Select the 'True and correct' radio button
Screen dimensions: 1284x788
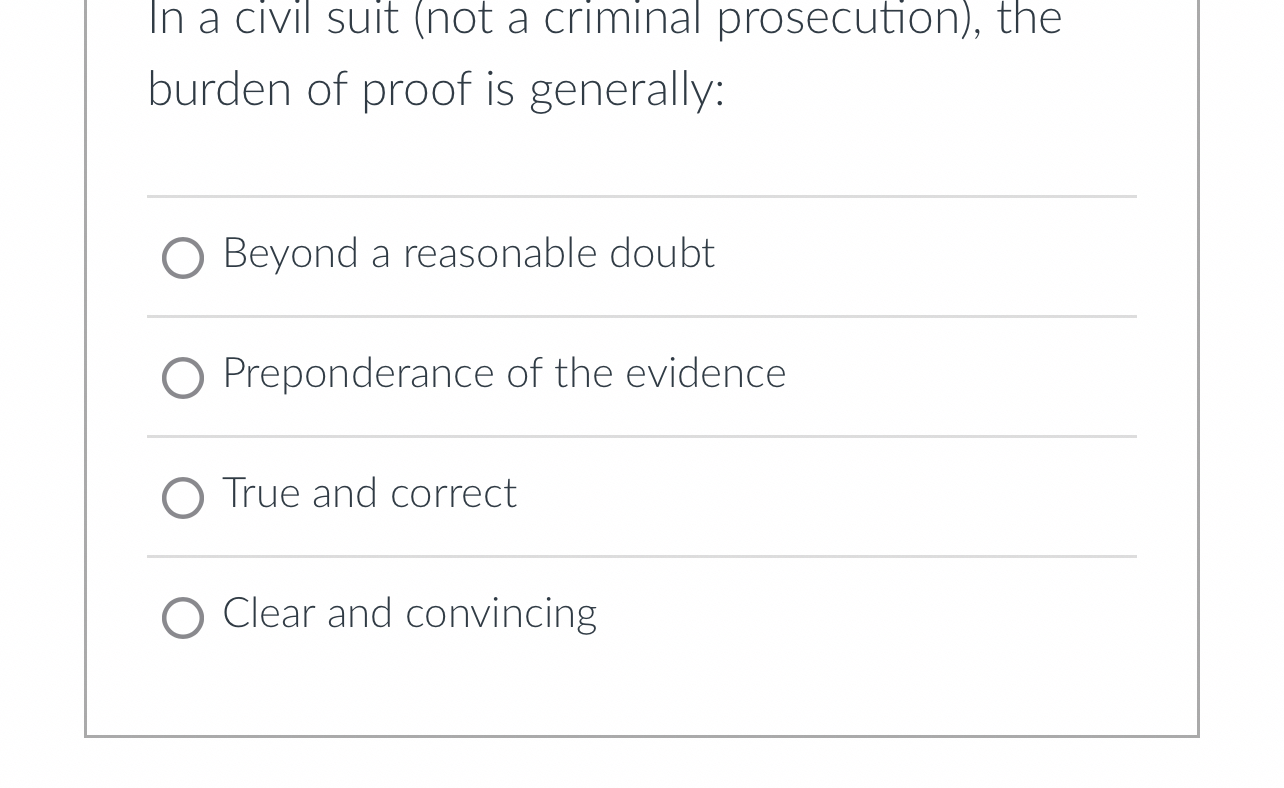(183, 498)
